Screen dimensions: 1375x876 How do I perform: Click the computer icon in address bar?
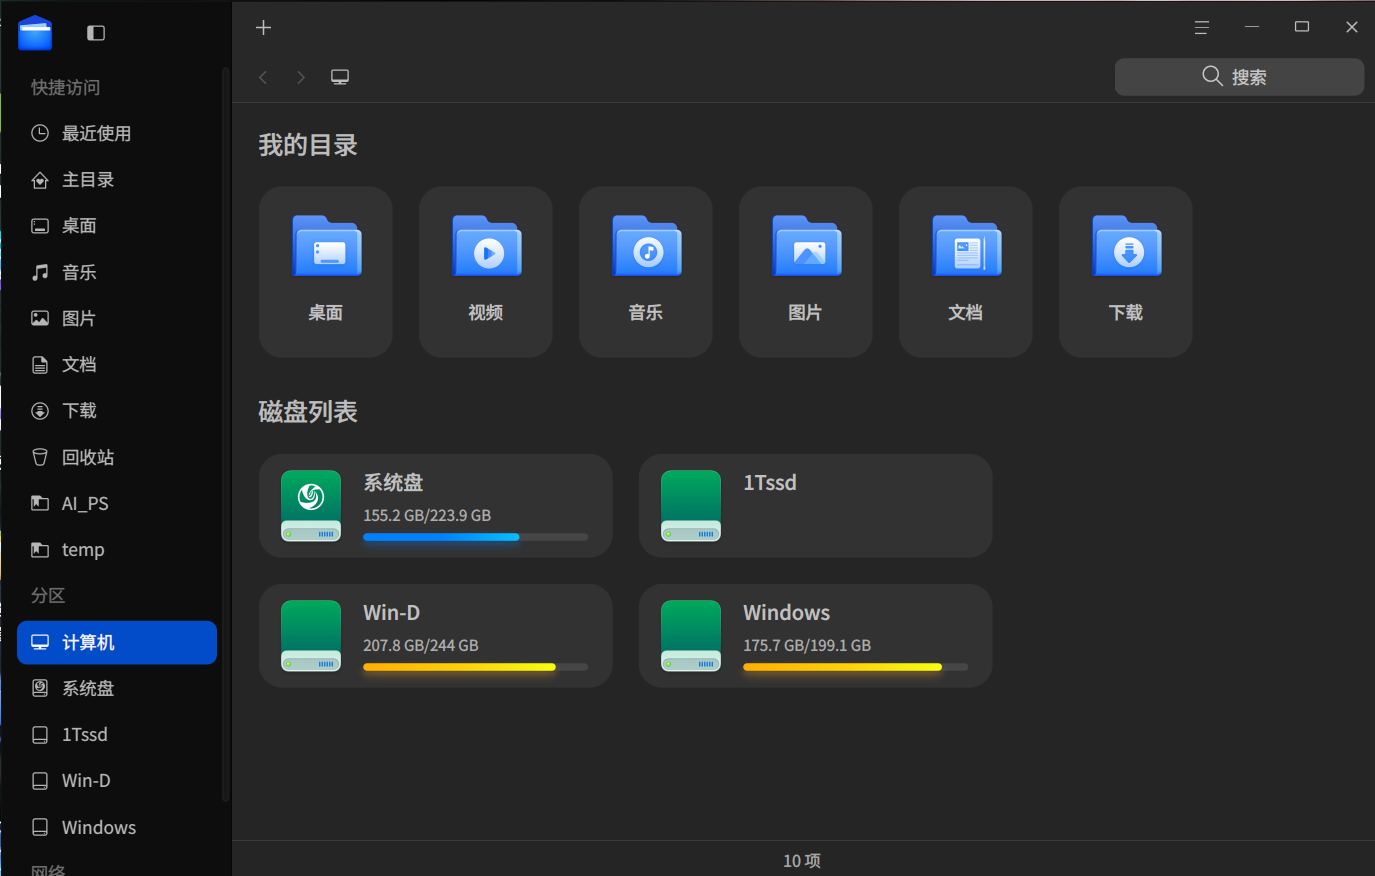340,77
